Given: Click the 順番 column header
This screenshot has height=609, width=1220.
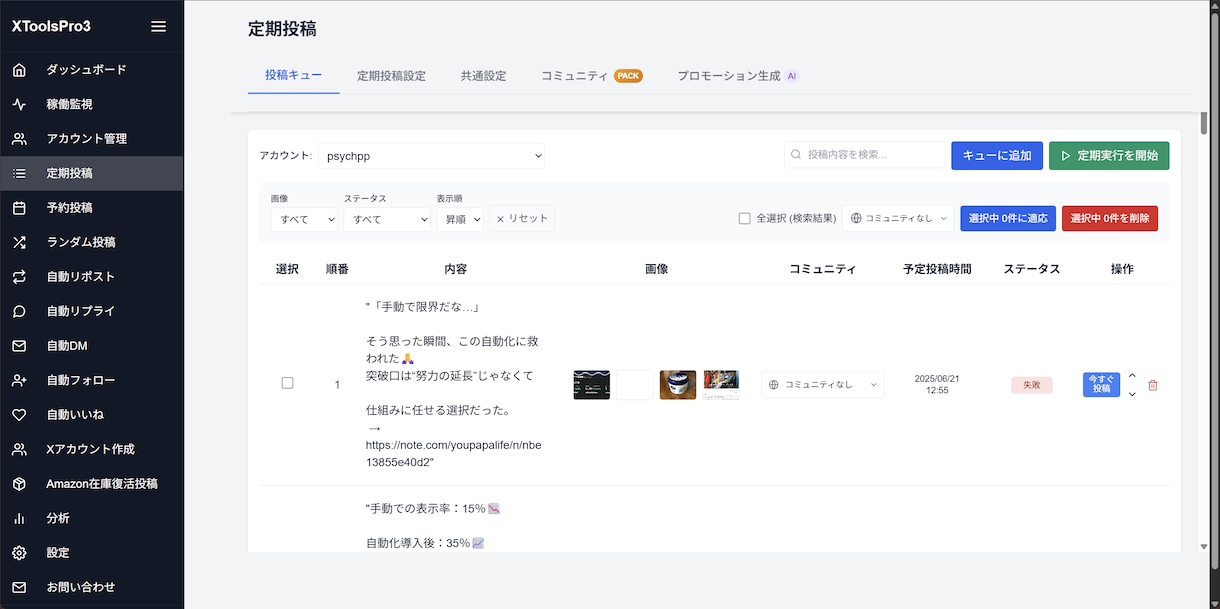Looking at the screenshot, I should click(x=337, y=269).
